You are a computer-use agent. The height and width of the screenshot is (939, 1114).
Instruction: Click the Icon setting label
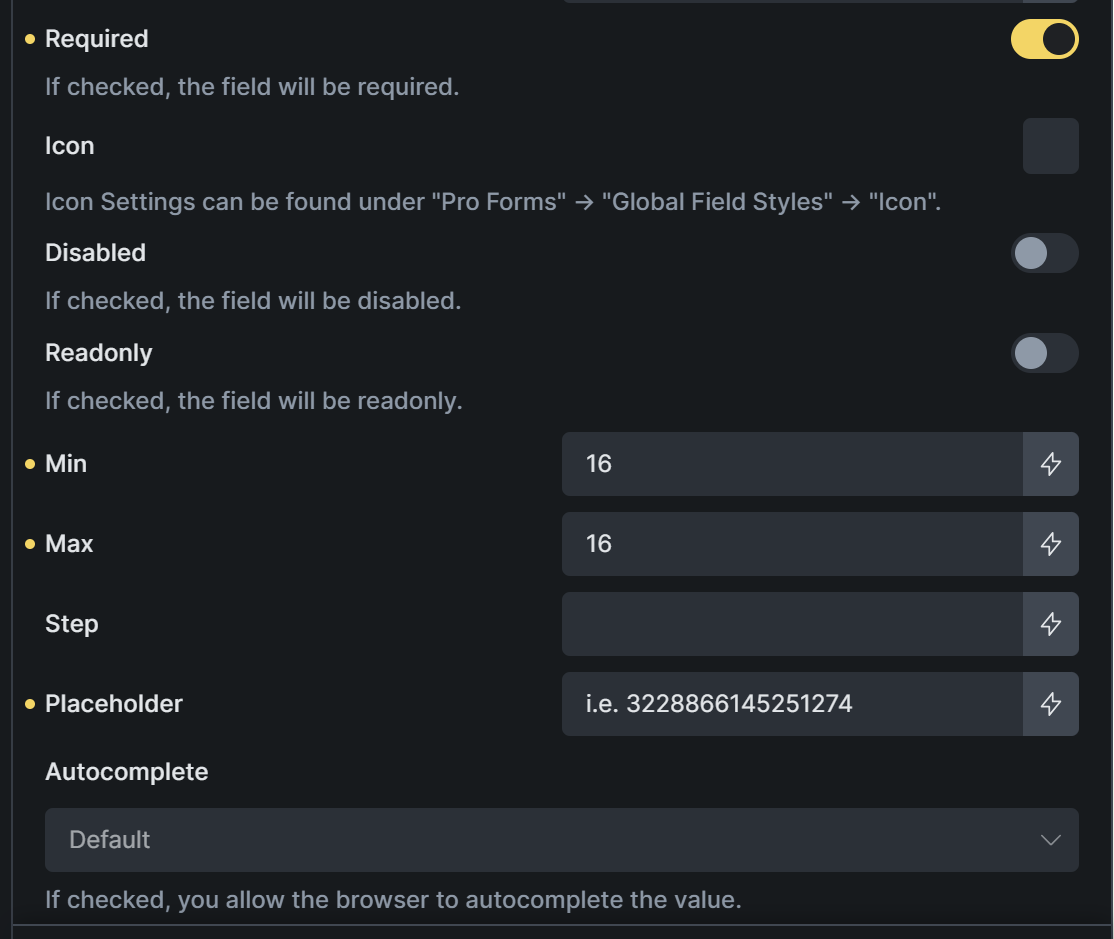point(69,146)
